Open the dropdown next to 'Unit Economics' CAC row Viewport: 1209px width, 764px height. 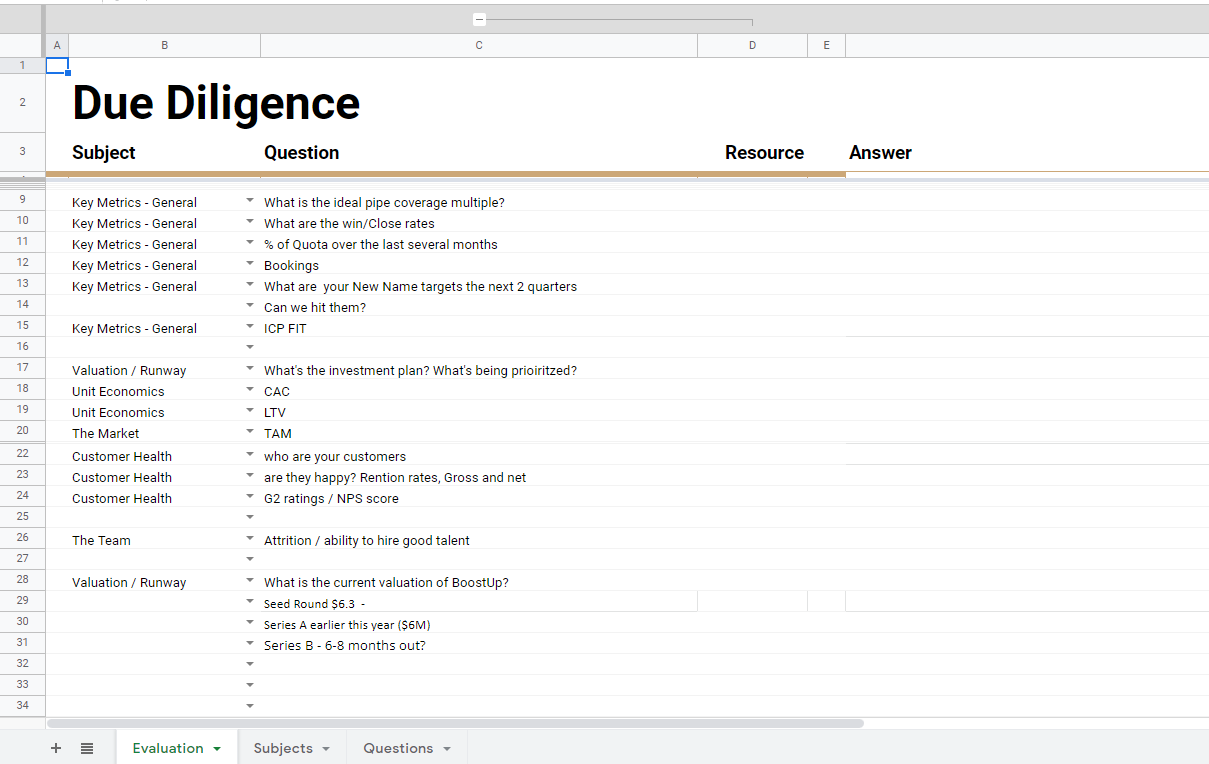pyautogui.click(x=249, y=391)
